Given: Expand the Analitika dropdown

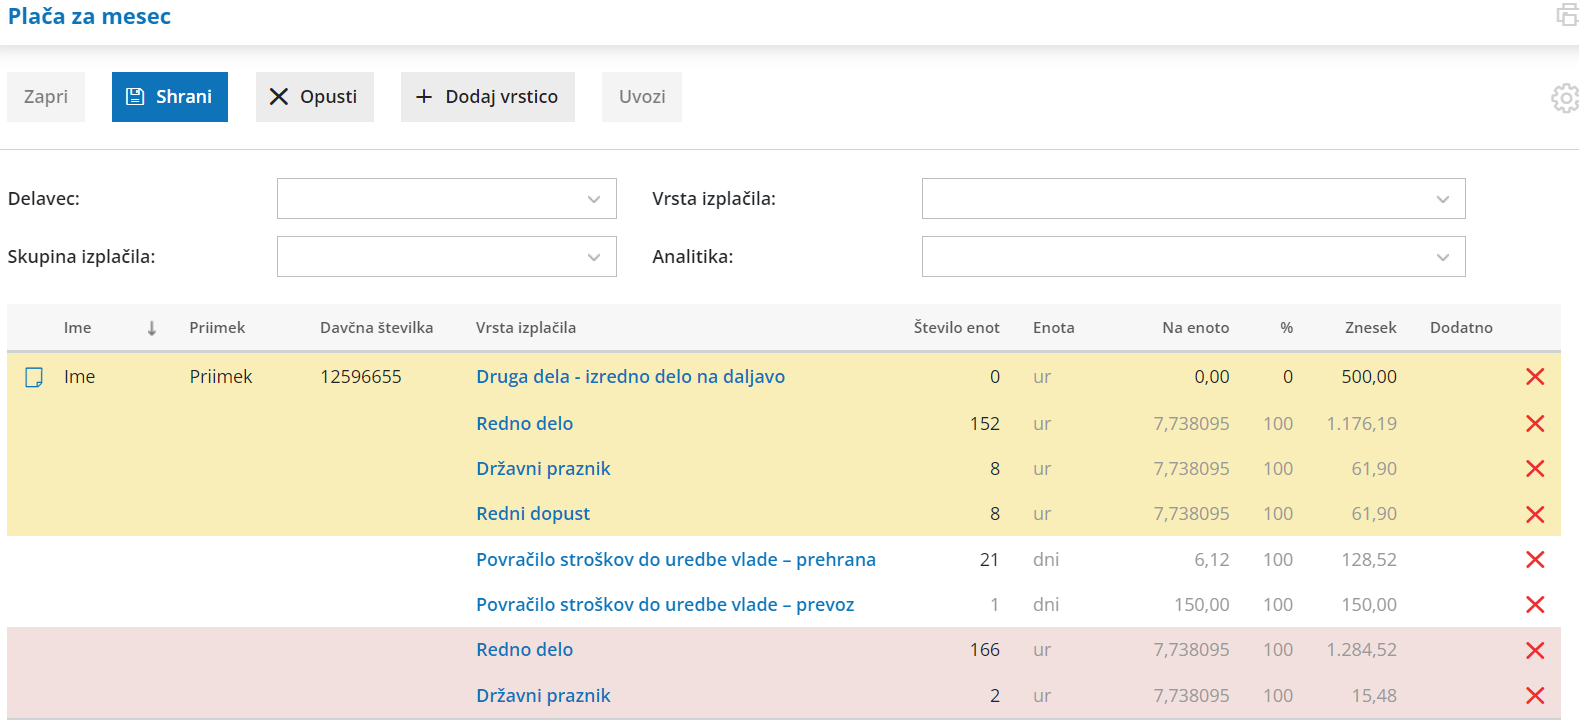Looking at the screenshot, I should [x=1193, y=257].
